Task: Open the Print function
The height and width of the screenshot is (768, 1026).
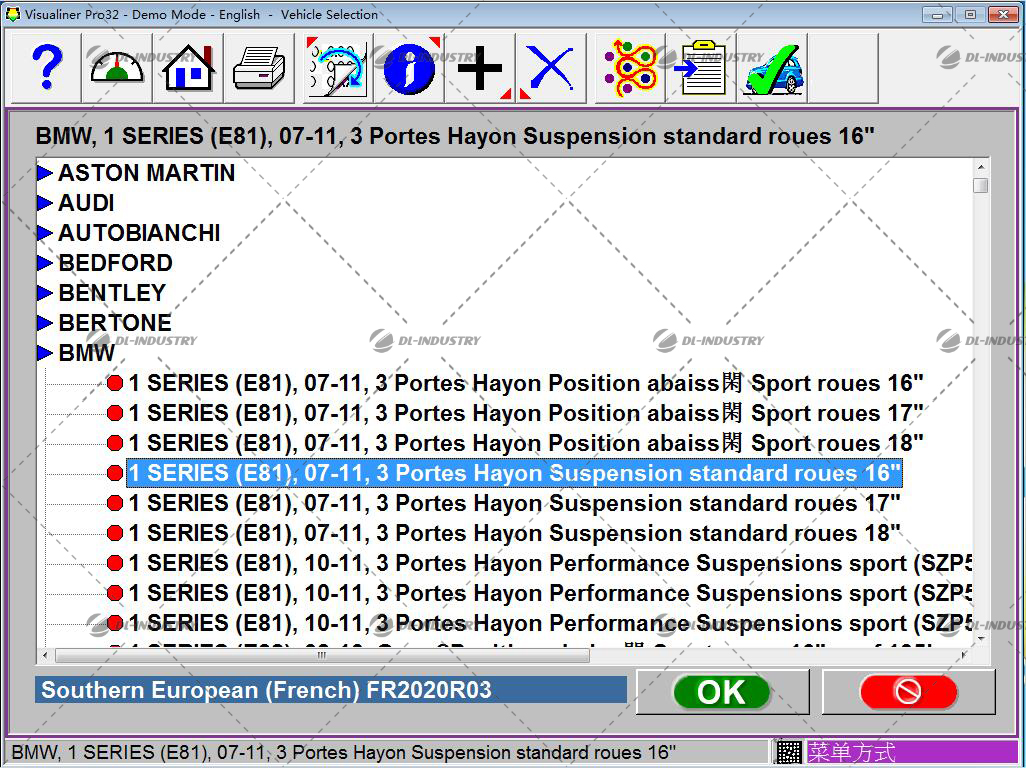Action: point(259,68)
